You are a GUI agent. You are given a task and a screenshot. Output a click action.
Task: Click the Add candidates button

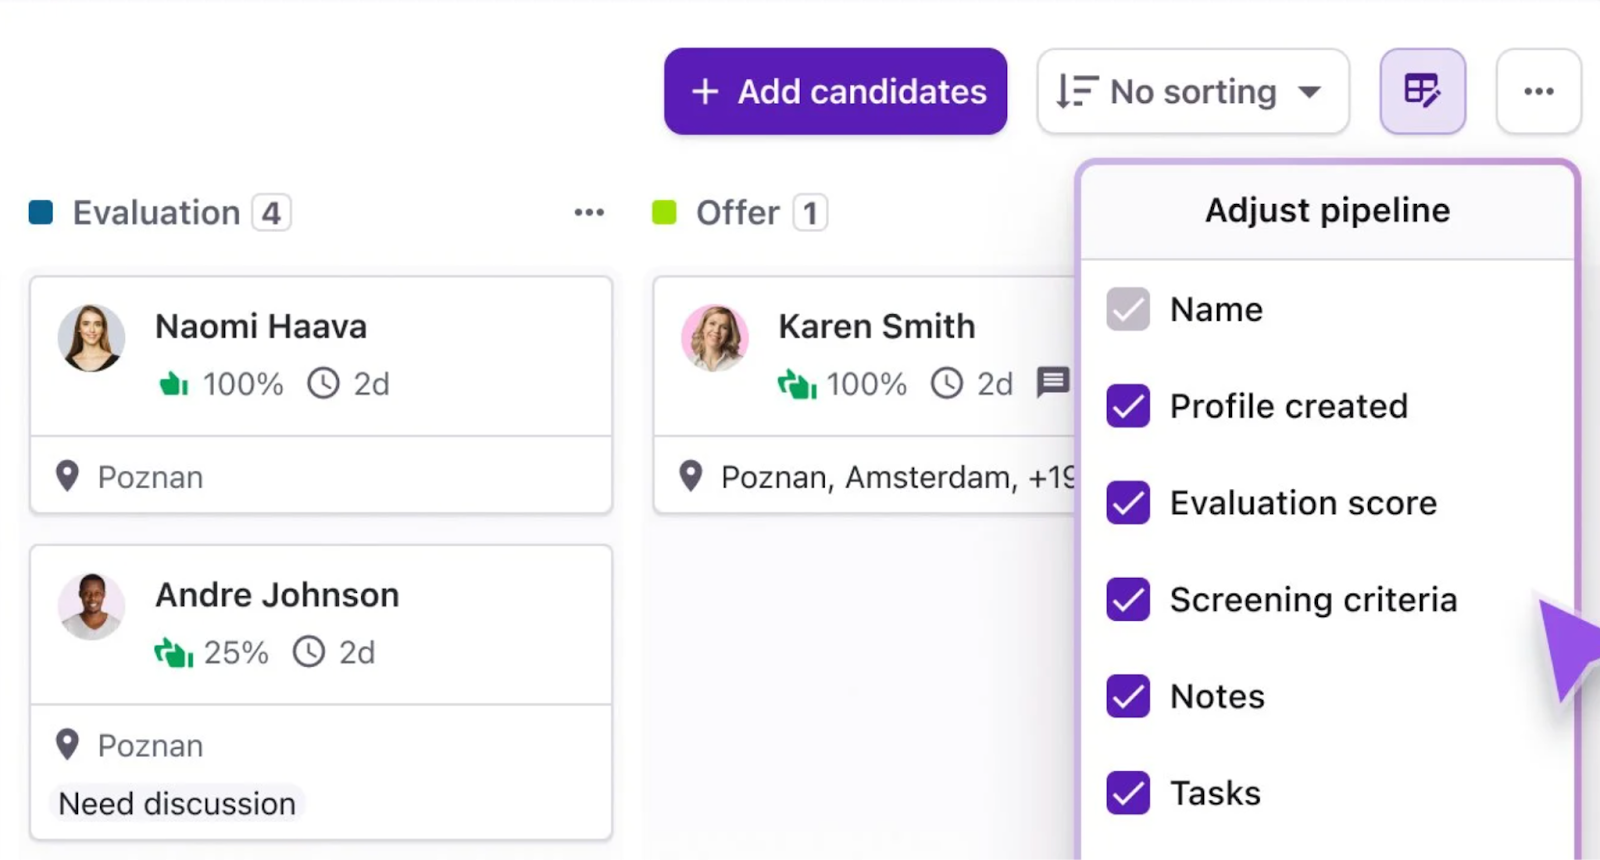(835, 91)
